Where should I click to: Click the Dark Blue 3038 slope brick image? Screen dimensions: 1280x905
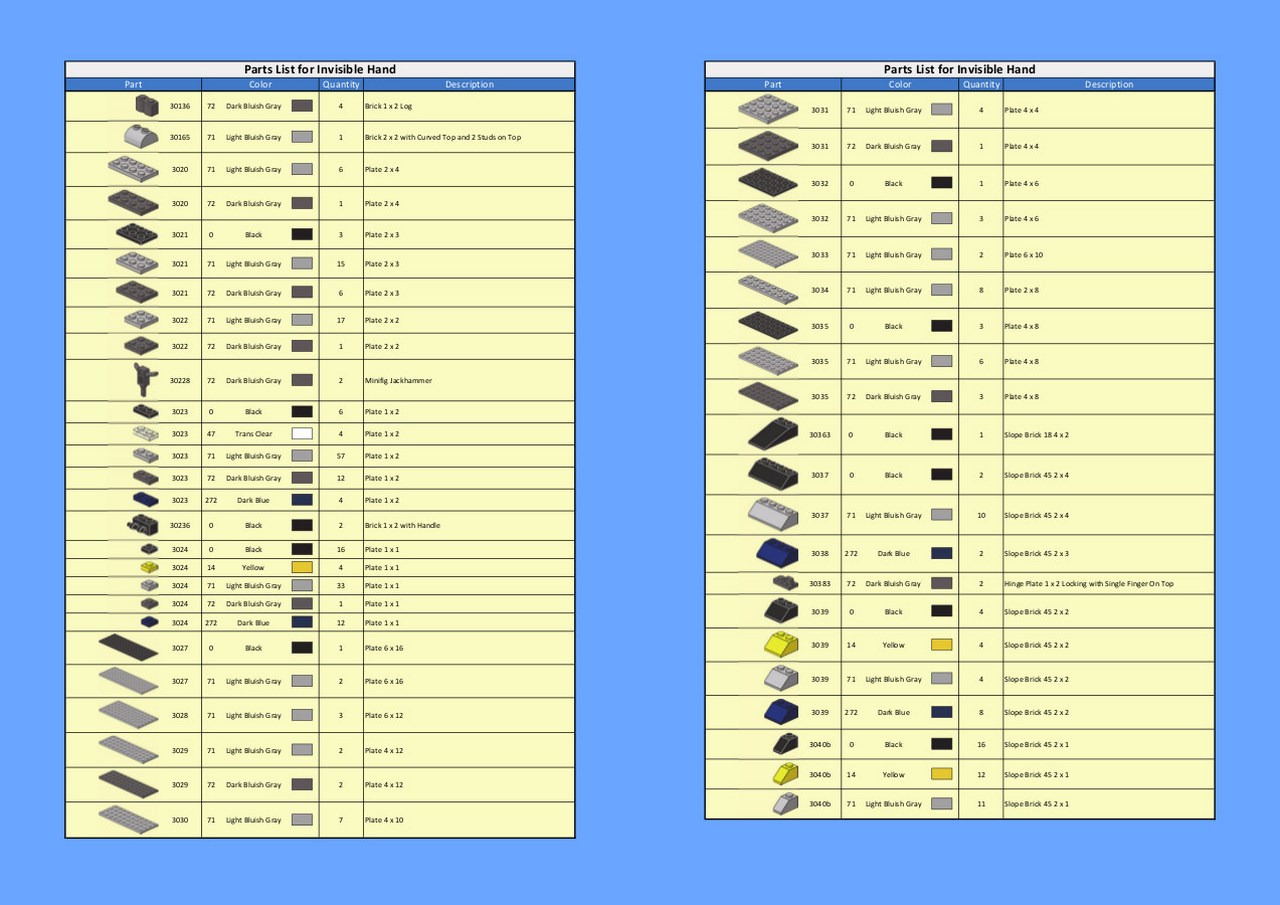tap(777, 553)
